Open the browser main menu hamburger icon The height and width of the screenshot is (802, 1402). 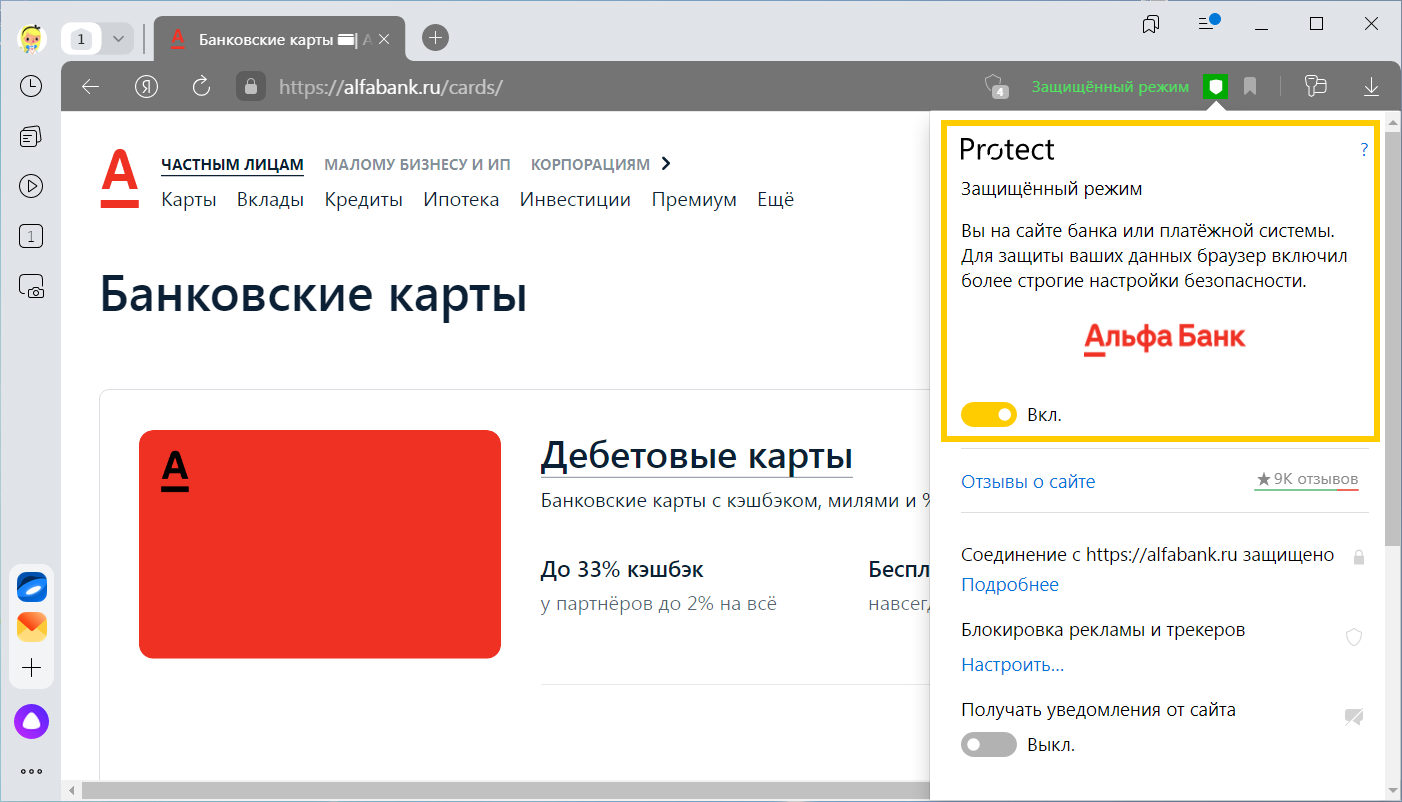click(x=1207, y=23)
